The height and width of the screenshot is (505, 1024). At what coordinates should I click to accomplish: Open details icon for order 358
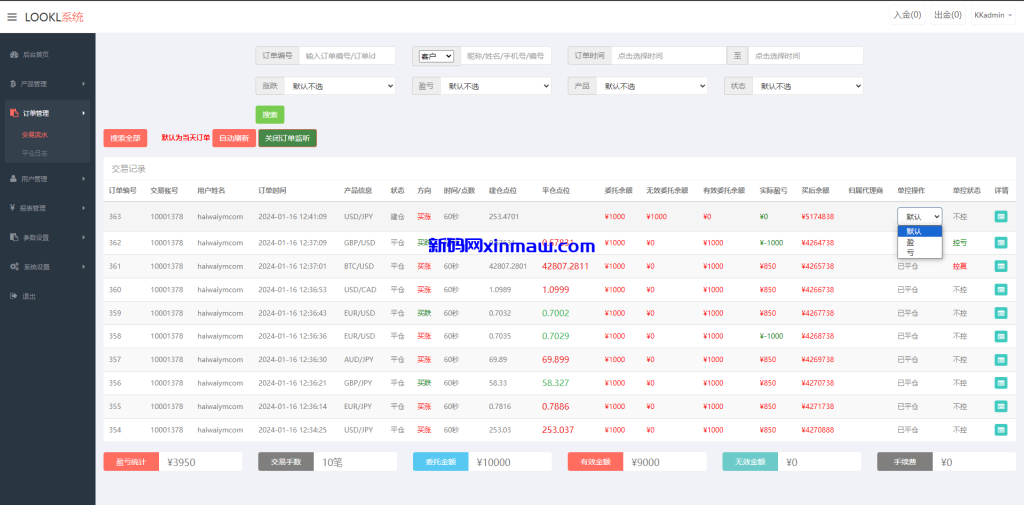pyautogui.click(x=1000, y=336)
